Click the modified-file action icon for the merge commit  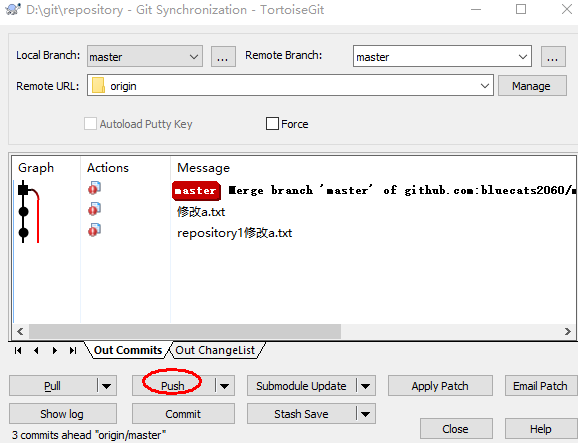(x=94, y=188)
